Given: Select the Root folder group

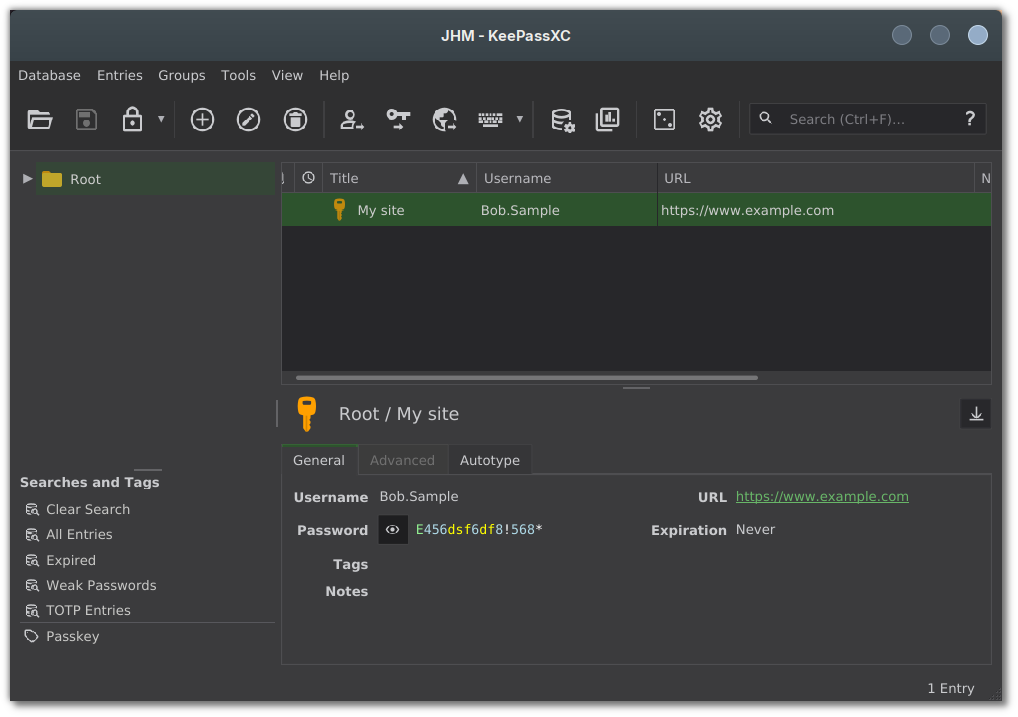Looking at the screenshot, I should [155, 179].
